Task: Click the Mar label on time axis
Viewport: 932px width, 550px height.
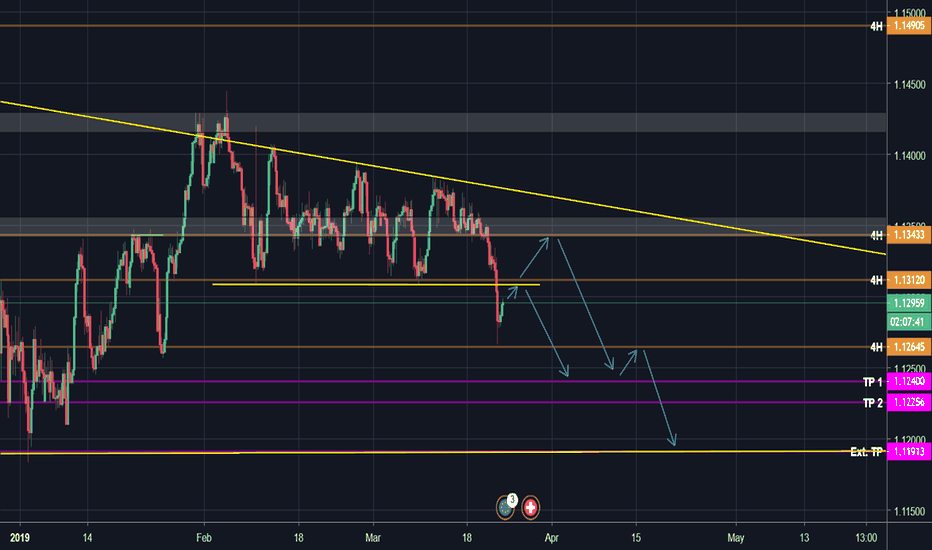Action: [x=373, y=538]
